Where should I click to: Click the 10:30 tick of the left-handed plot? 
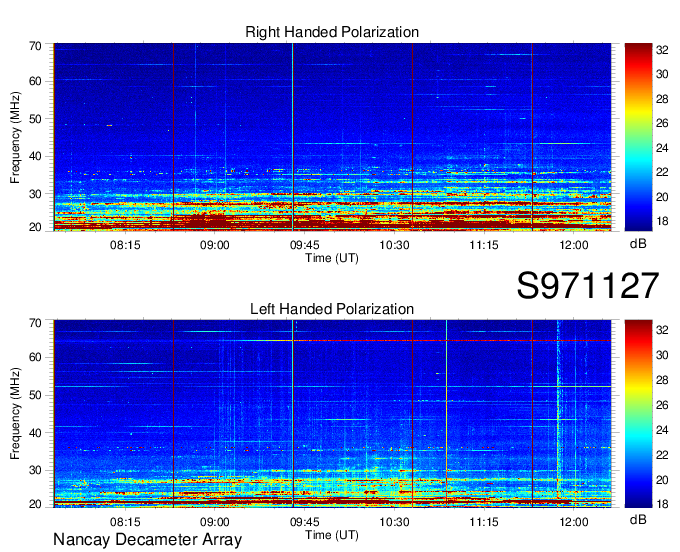(x=394, y=521)
